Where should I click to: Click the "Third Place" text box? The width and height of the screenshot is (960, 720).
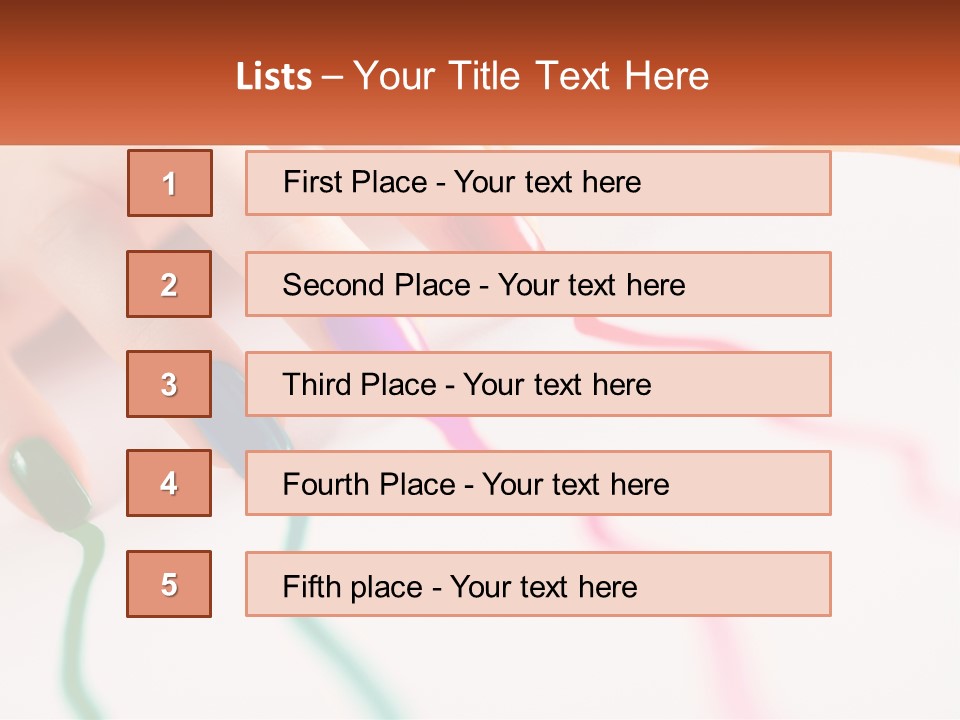click(538, 384)
